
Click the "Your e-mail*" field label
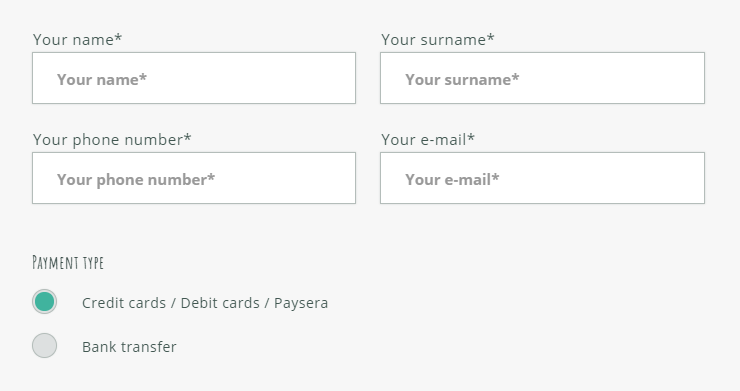click(x=428, y=140)
